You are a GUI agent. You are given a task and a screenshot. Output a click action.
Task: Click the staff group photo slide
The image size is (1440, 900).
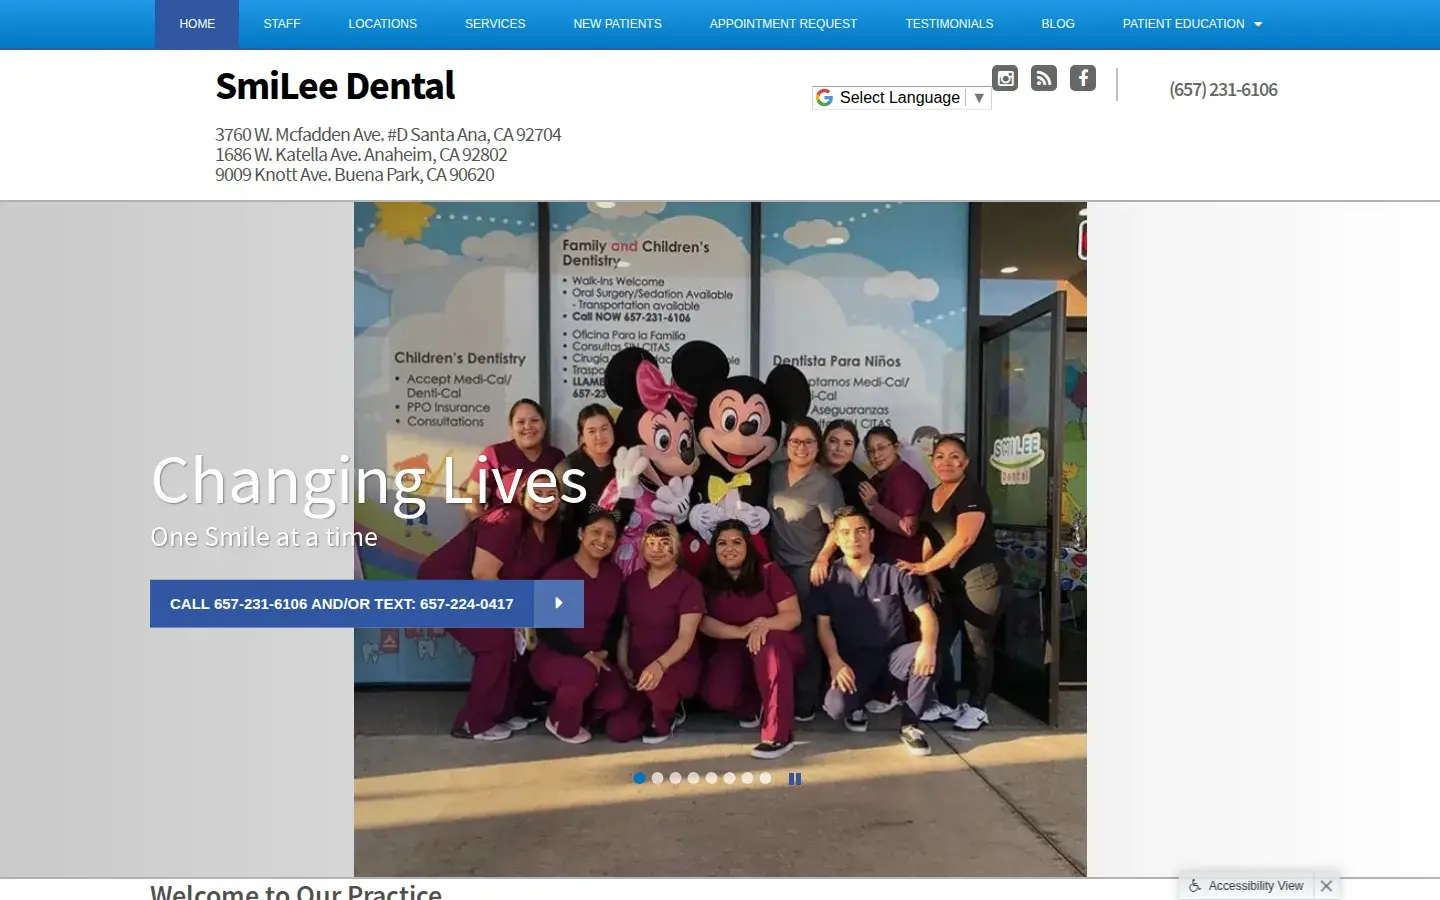click(720, 539)
